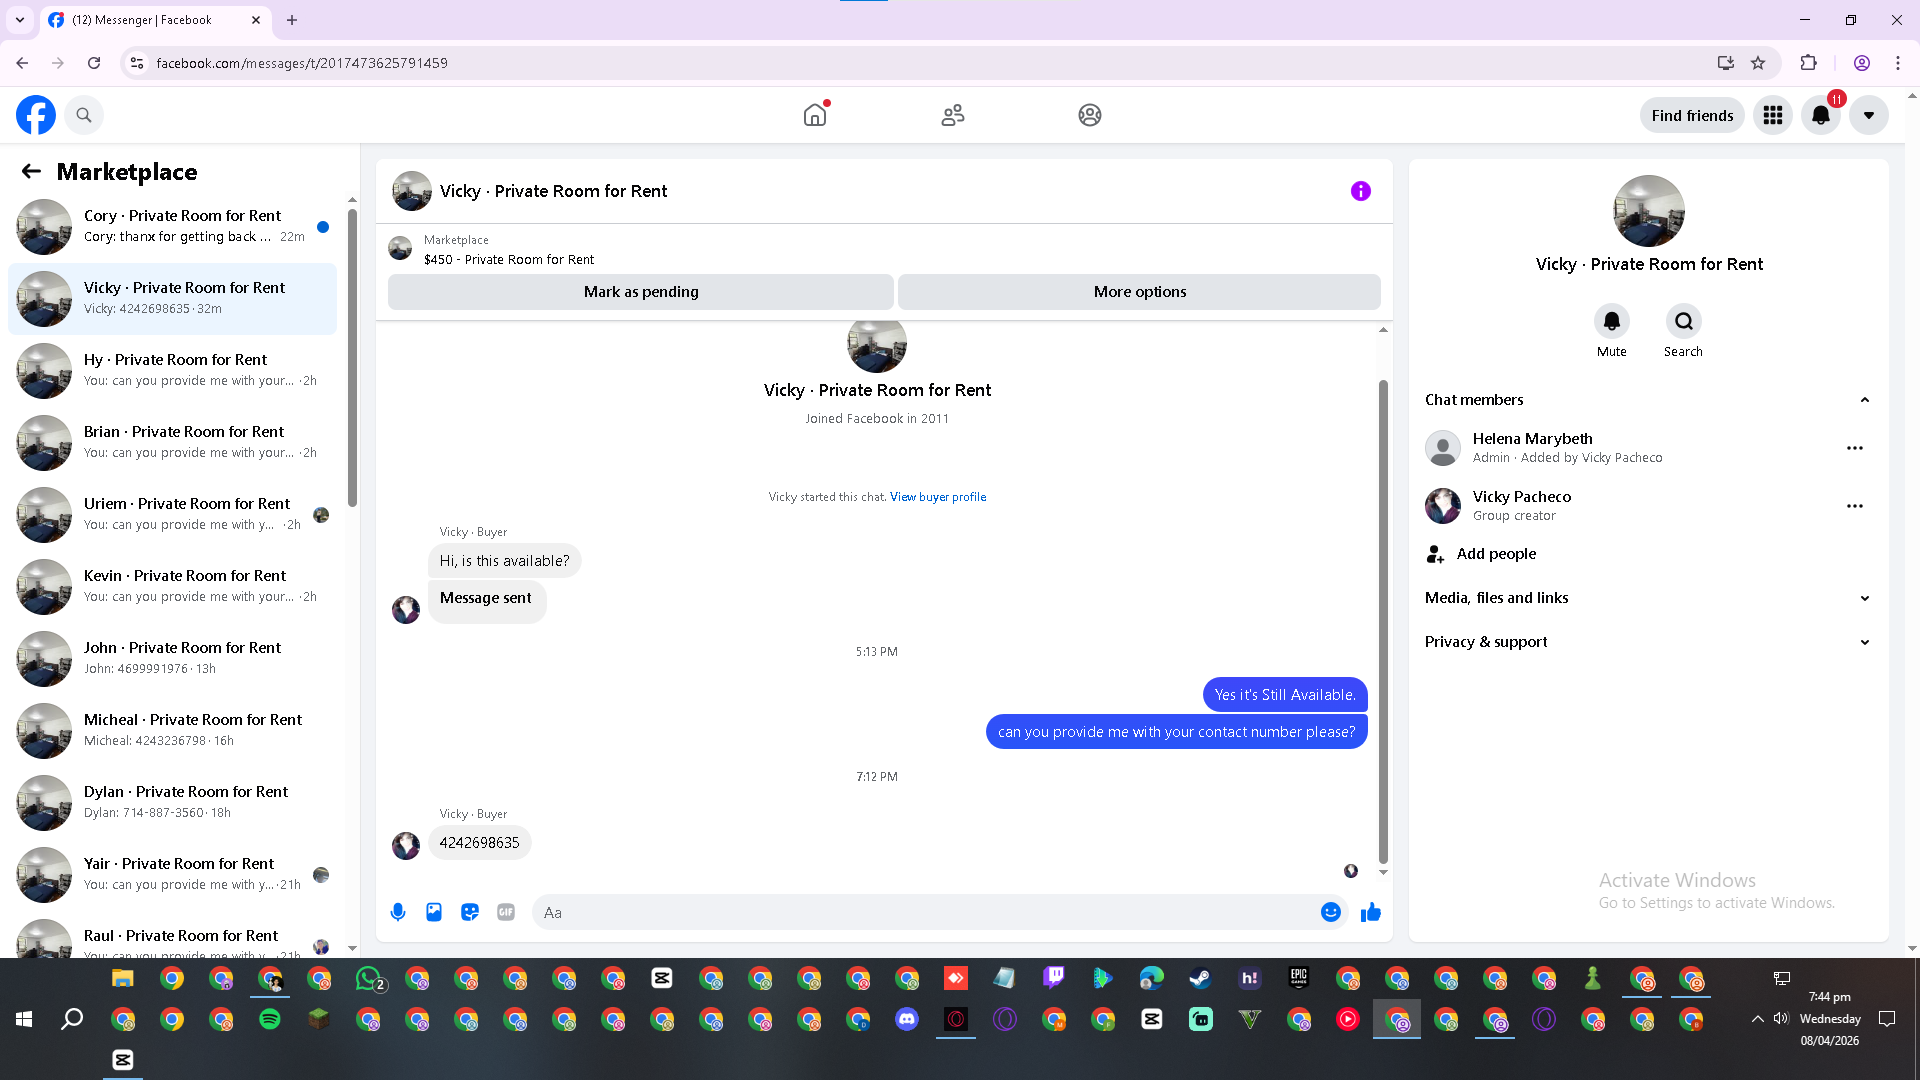Open options menu for Helena Marybeth

pyautogui.click(x=1854, y=448)
